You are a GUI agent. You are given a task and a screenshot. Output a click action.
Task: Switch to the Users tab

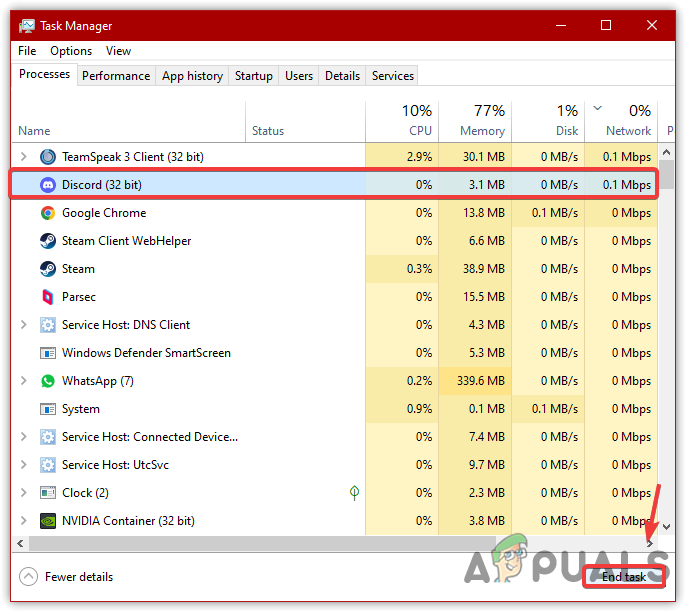(299, 76)
